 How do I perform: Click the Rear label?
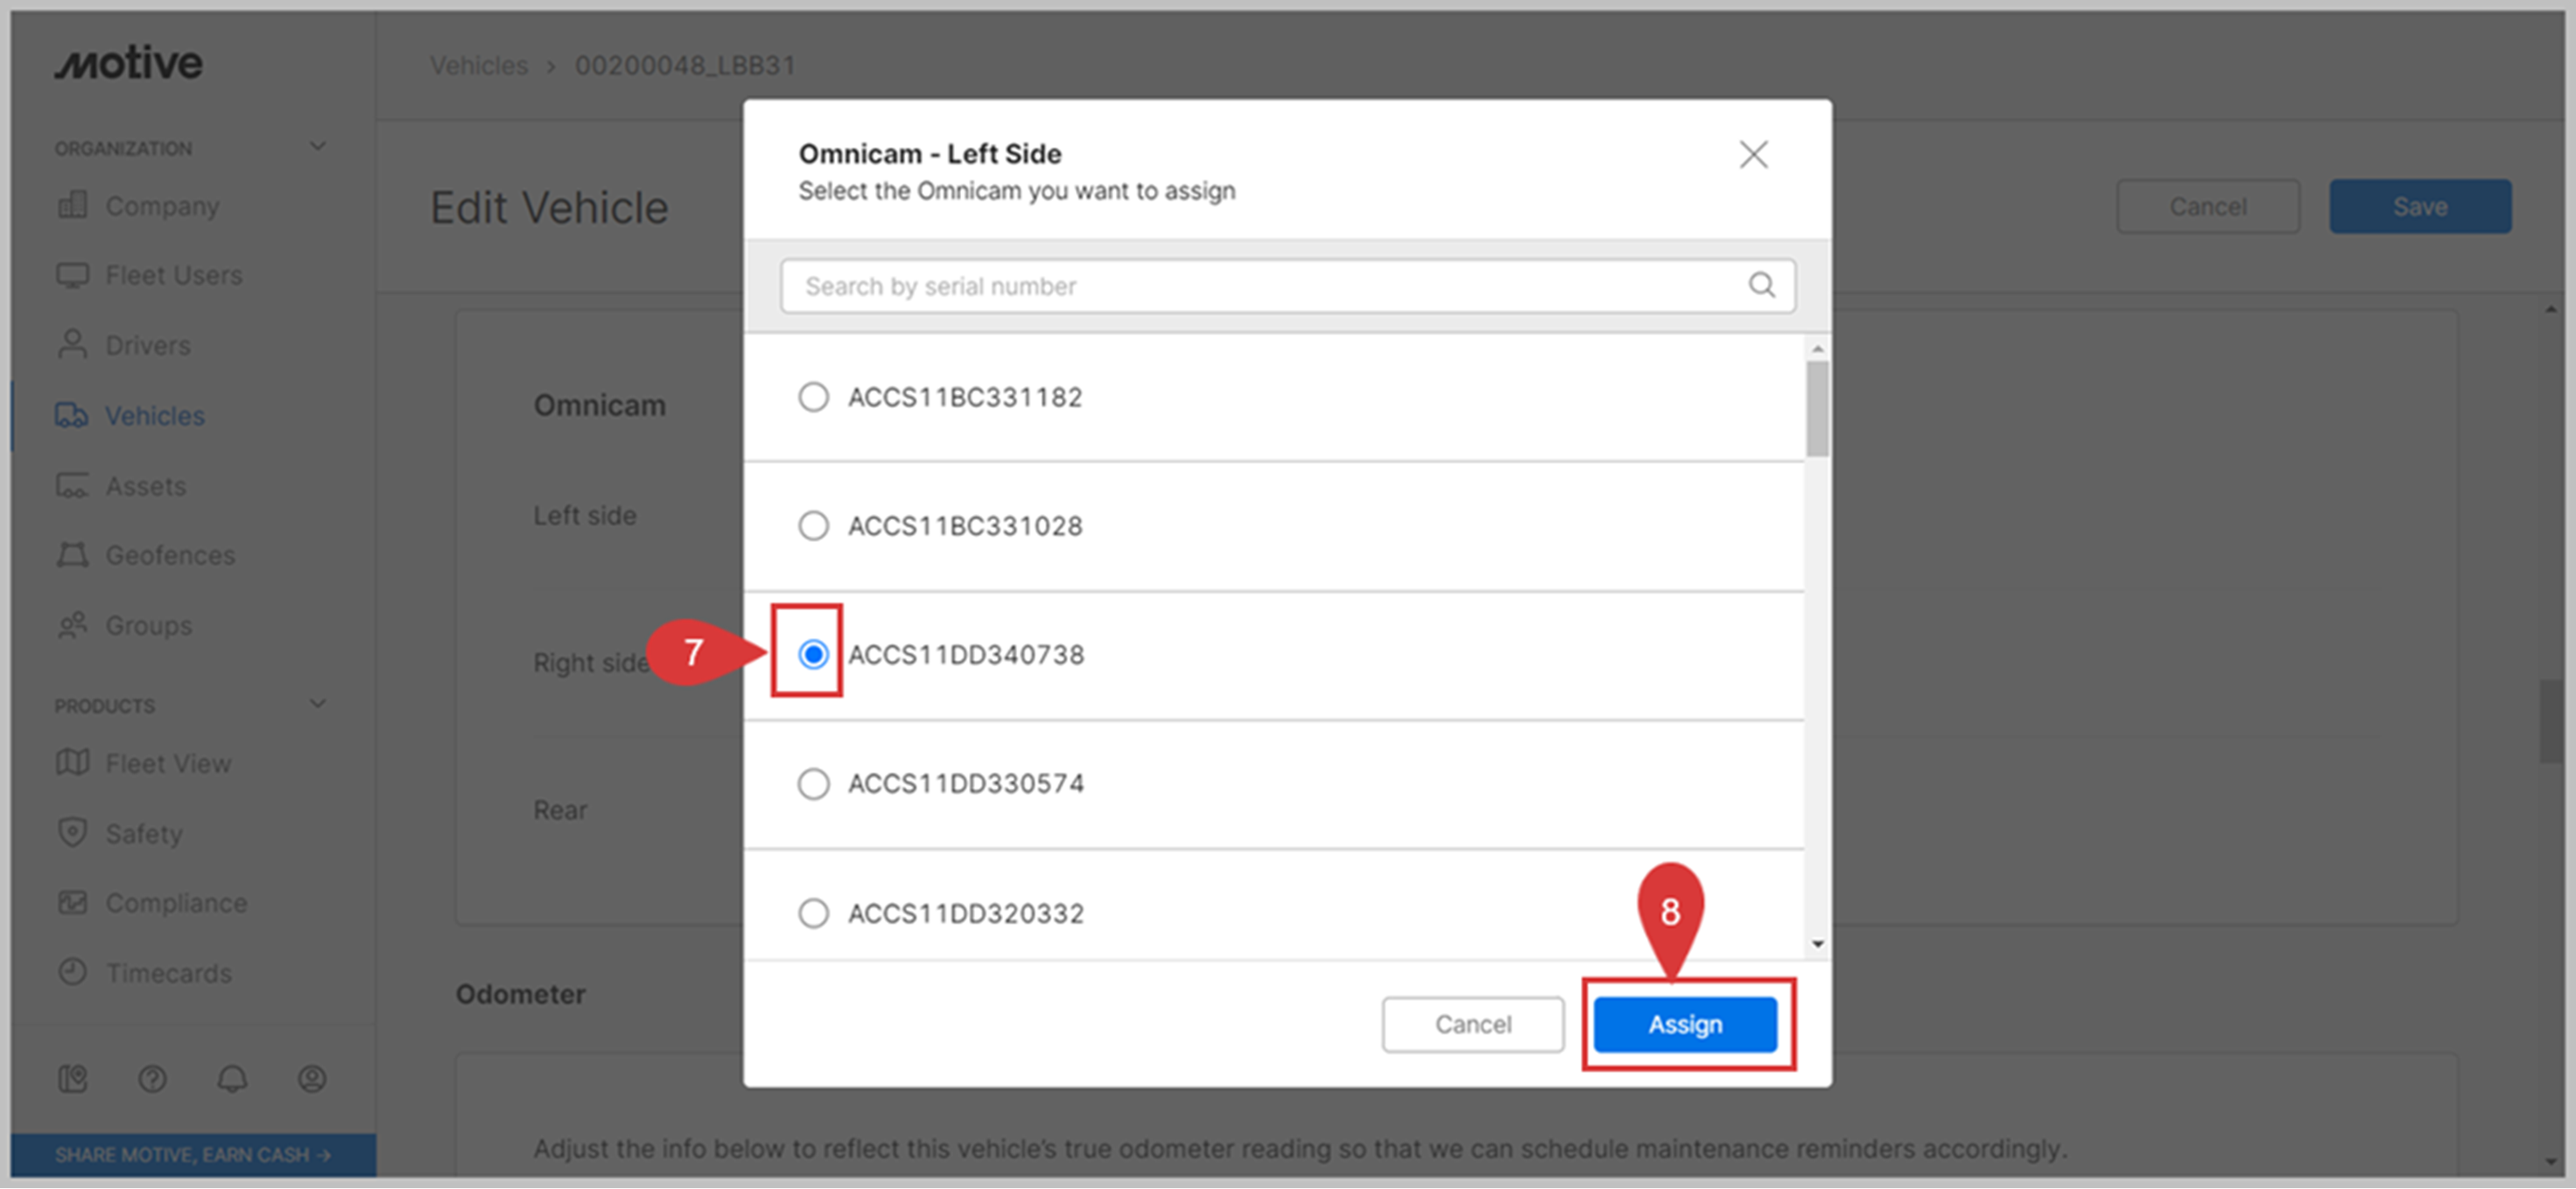pos(560,809)
